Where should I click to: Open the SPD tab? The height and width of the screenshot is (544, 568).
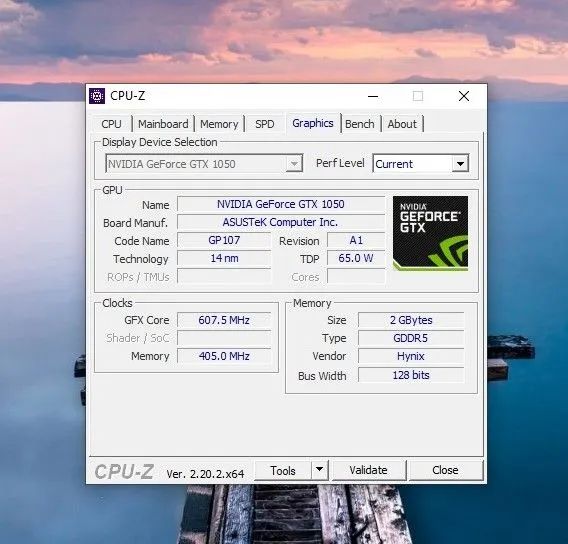pos(264,124)
